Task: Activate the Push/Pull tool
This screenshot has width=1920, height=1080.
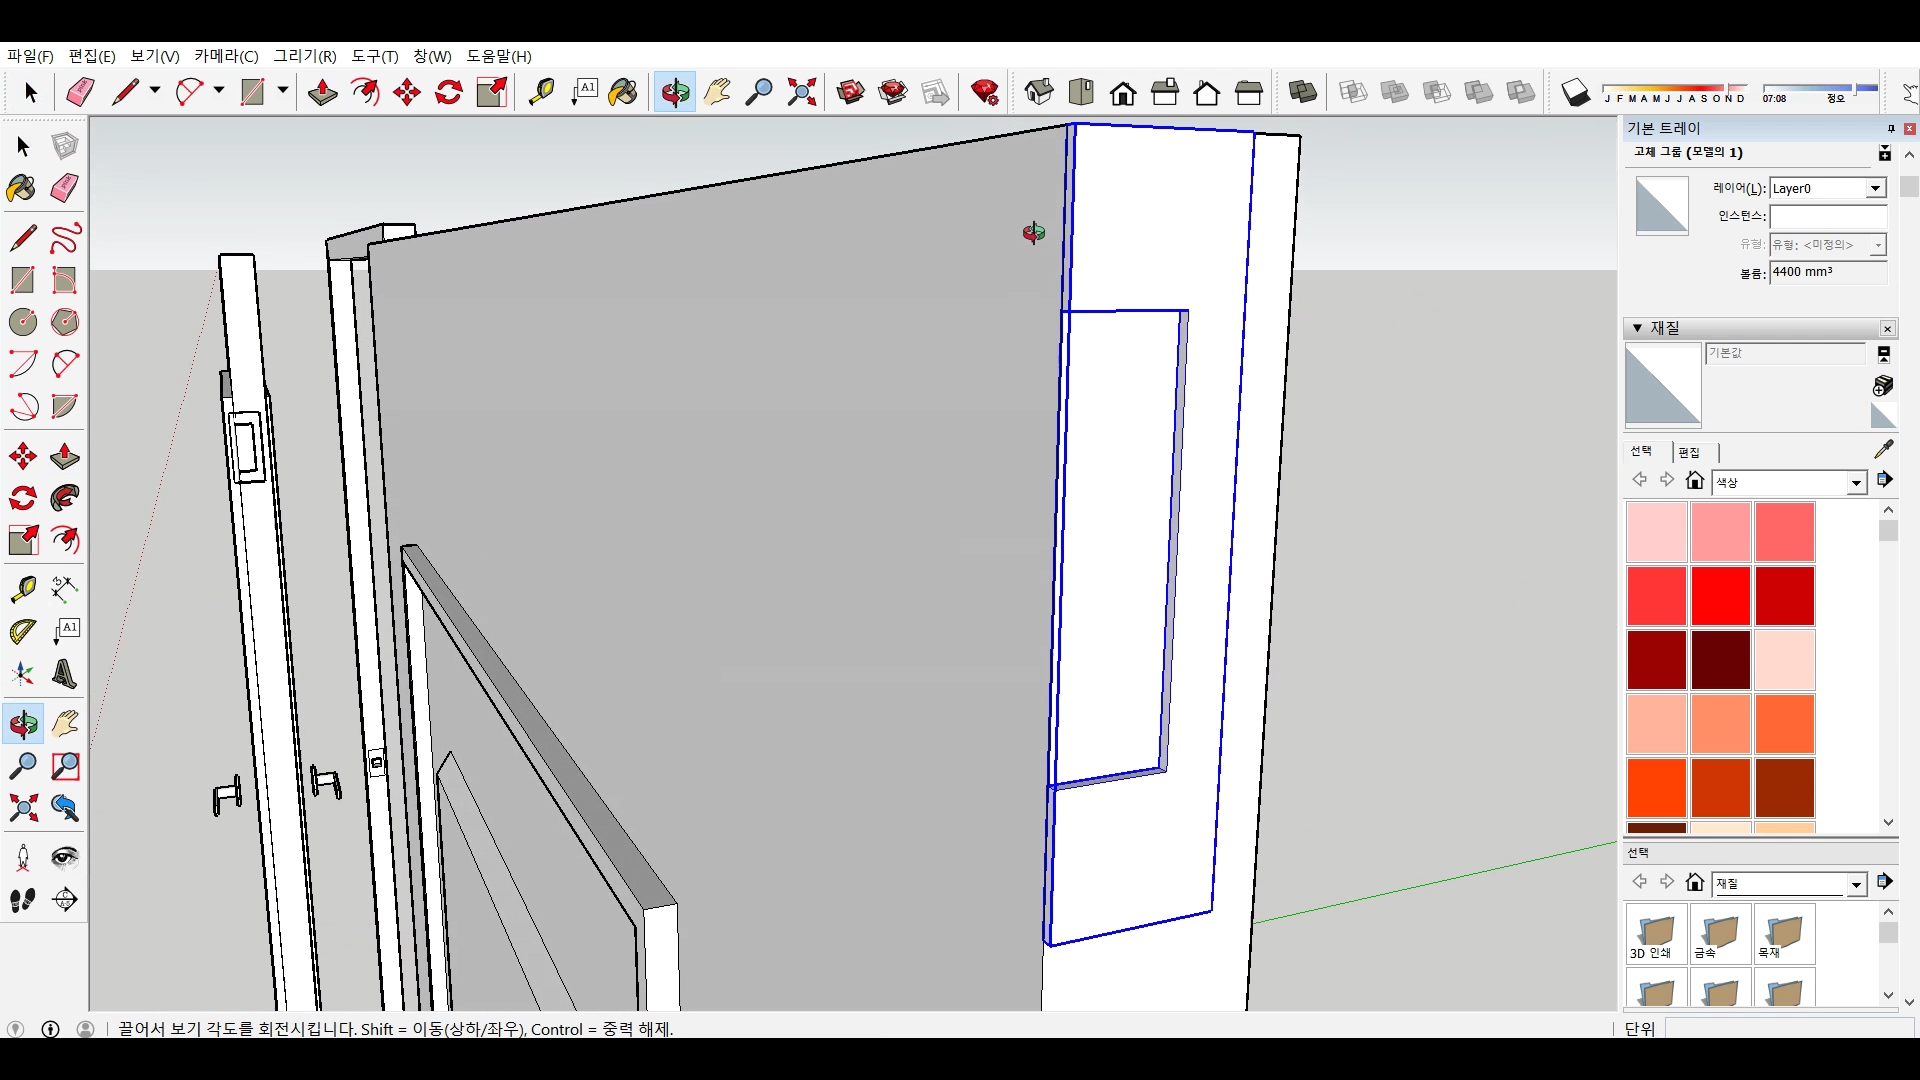Action: [x=322, y=92]
